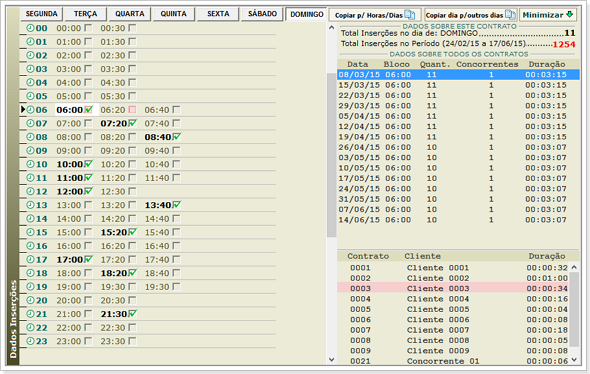Uncheck the 13:40 checkbox
Image resolution: width=590 pixels, height=374 pixels.
click(x=177, y=205)
